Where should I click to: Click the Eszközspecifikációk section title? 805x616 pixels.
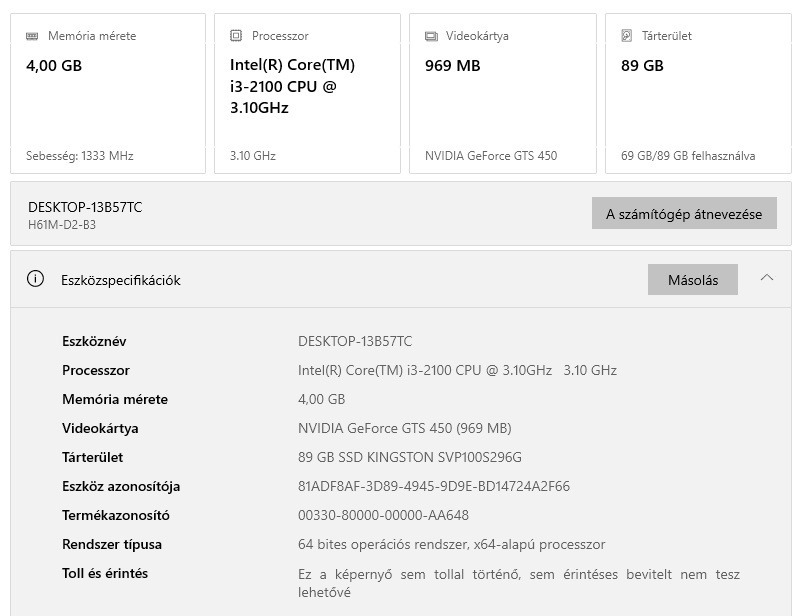121,281
